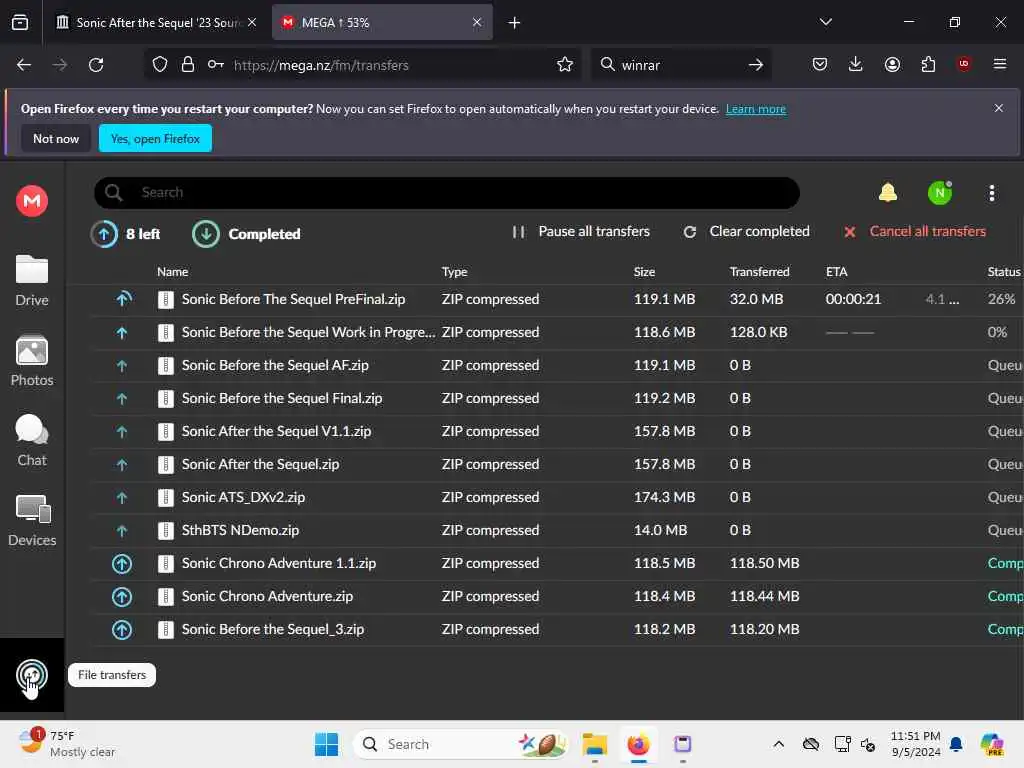Focus the MEGA Search field
This screenshot has width=1024, height=768.
(x=447, y=193)
